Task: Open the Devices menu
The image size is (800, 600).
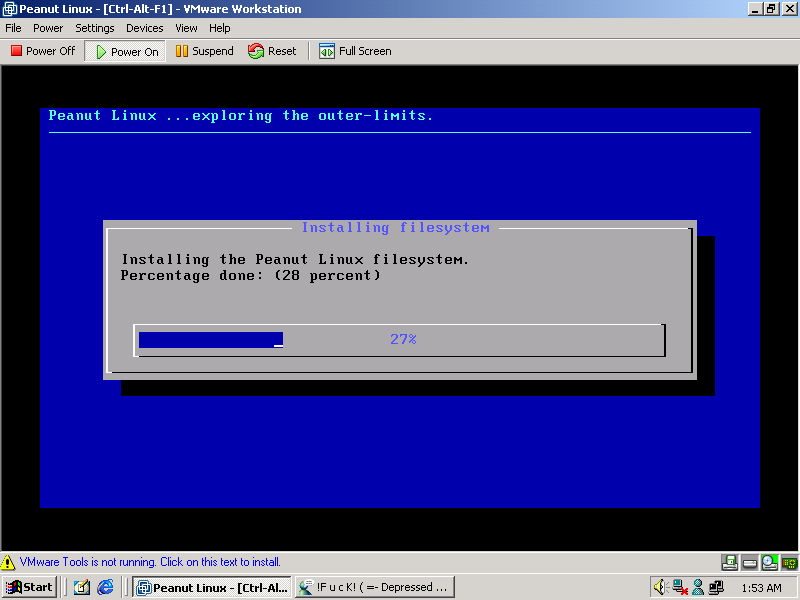Action: coord(145,28)
